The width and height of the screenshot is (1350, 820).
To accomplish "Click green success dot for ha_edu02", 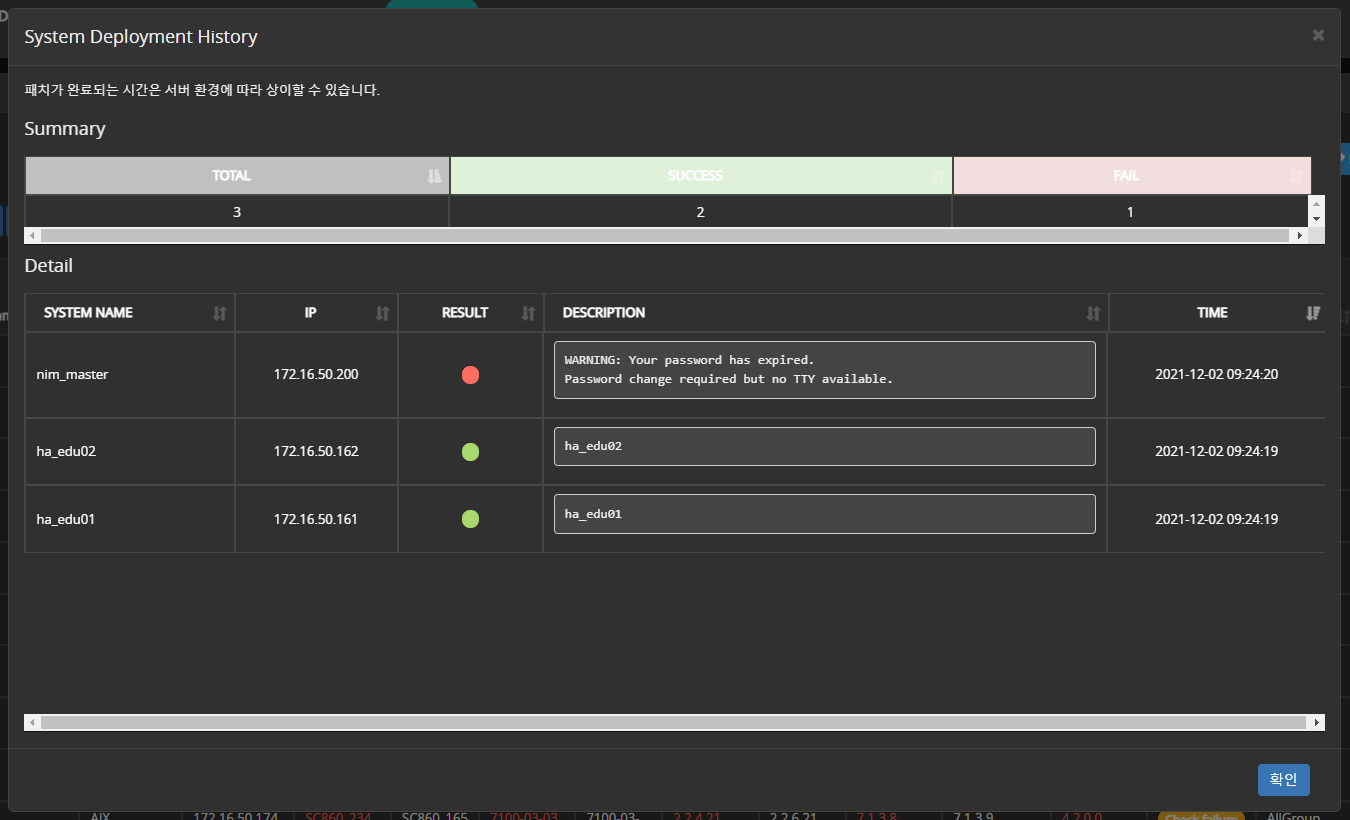I will tap(470, 452).
